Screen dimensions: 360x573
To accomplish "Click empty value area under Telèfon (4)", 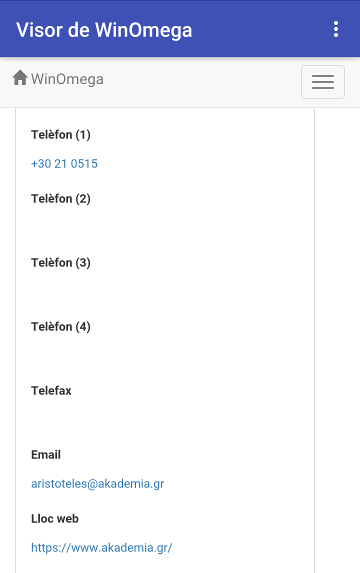I will point(165,355).
